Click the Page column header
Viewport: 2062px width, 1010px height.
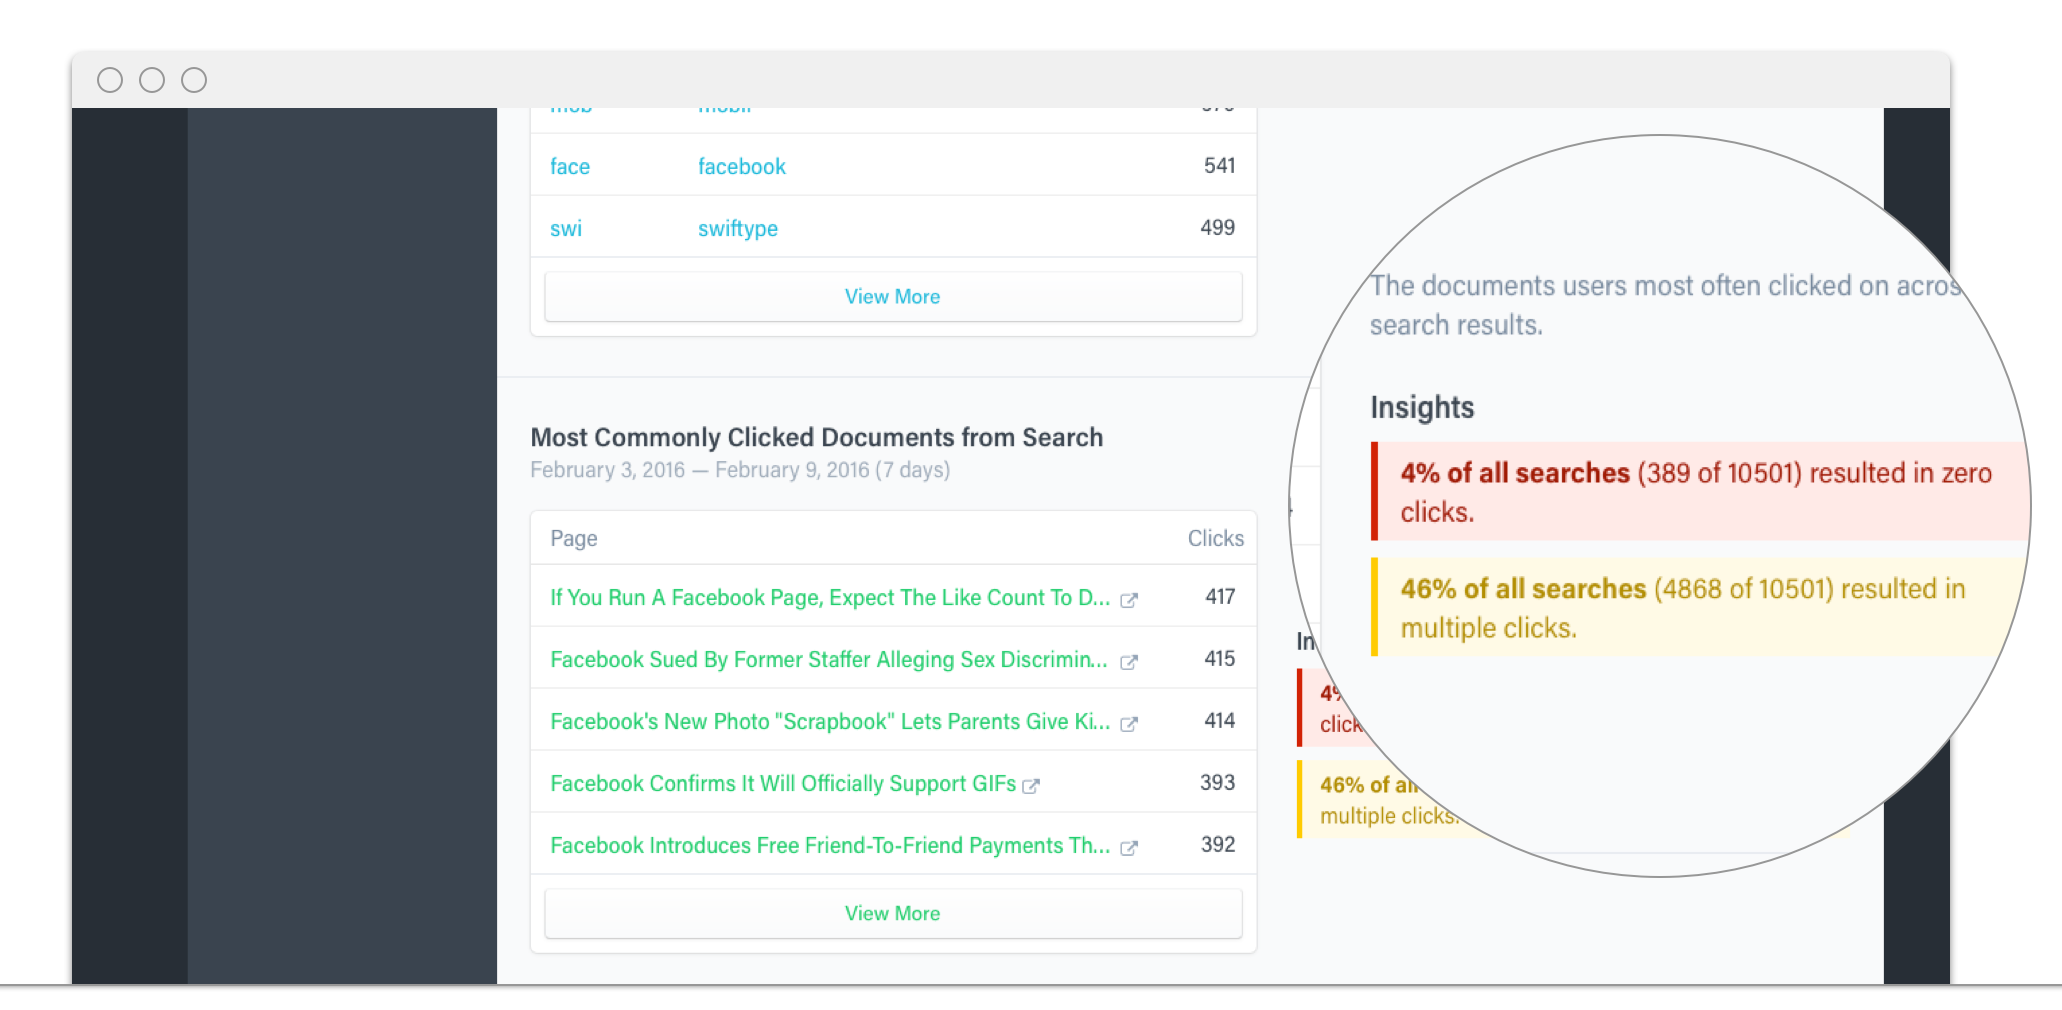coord(574,539)
